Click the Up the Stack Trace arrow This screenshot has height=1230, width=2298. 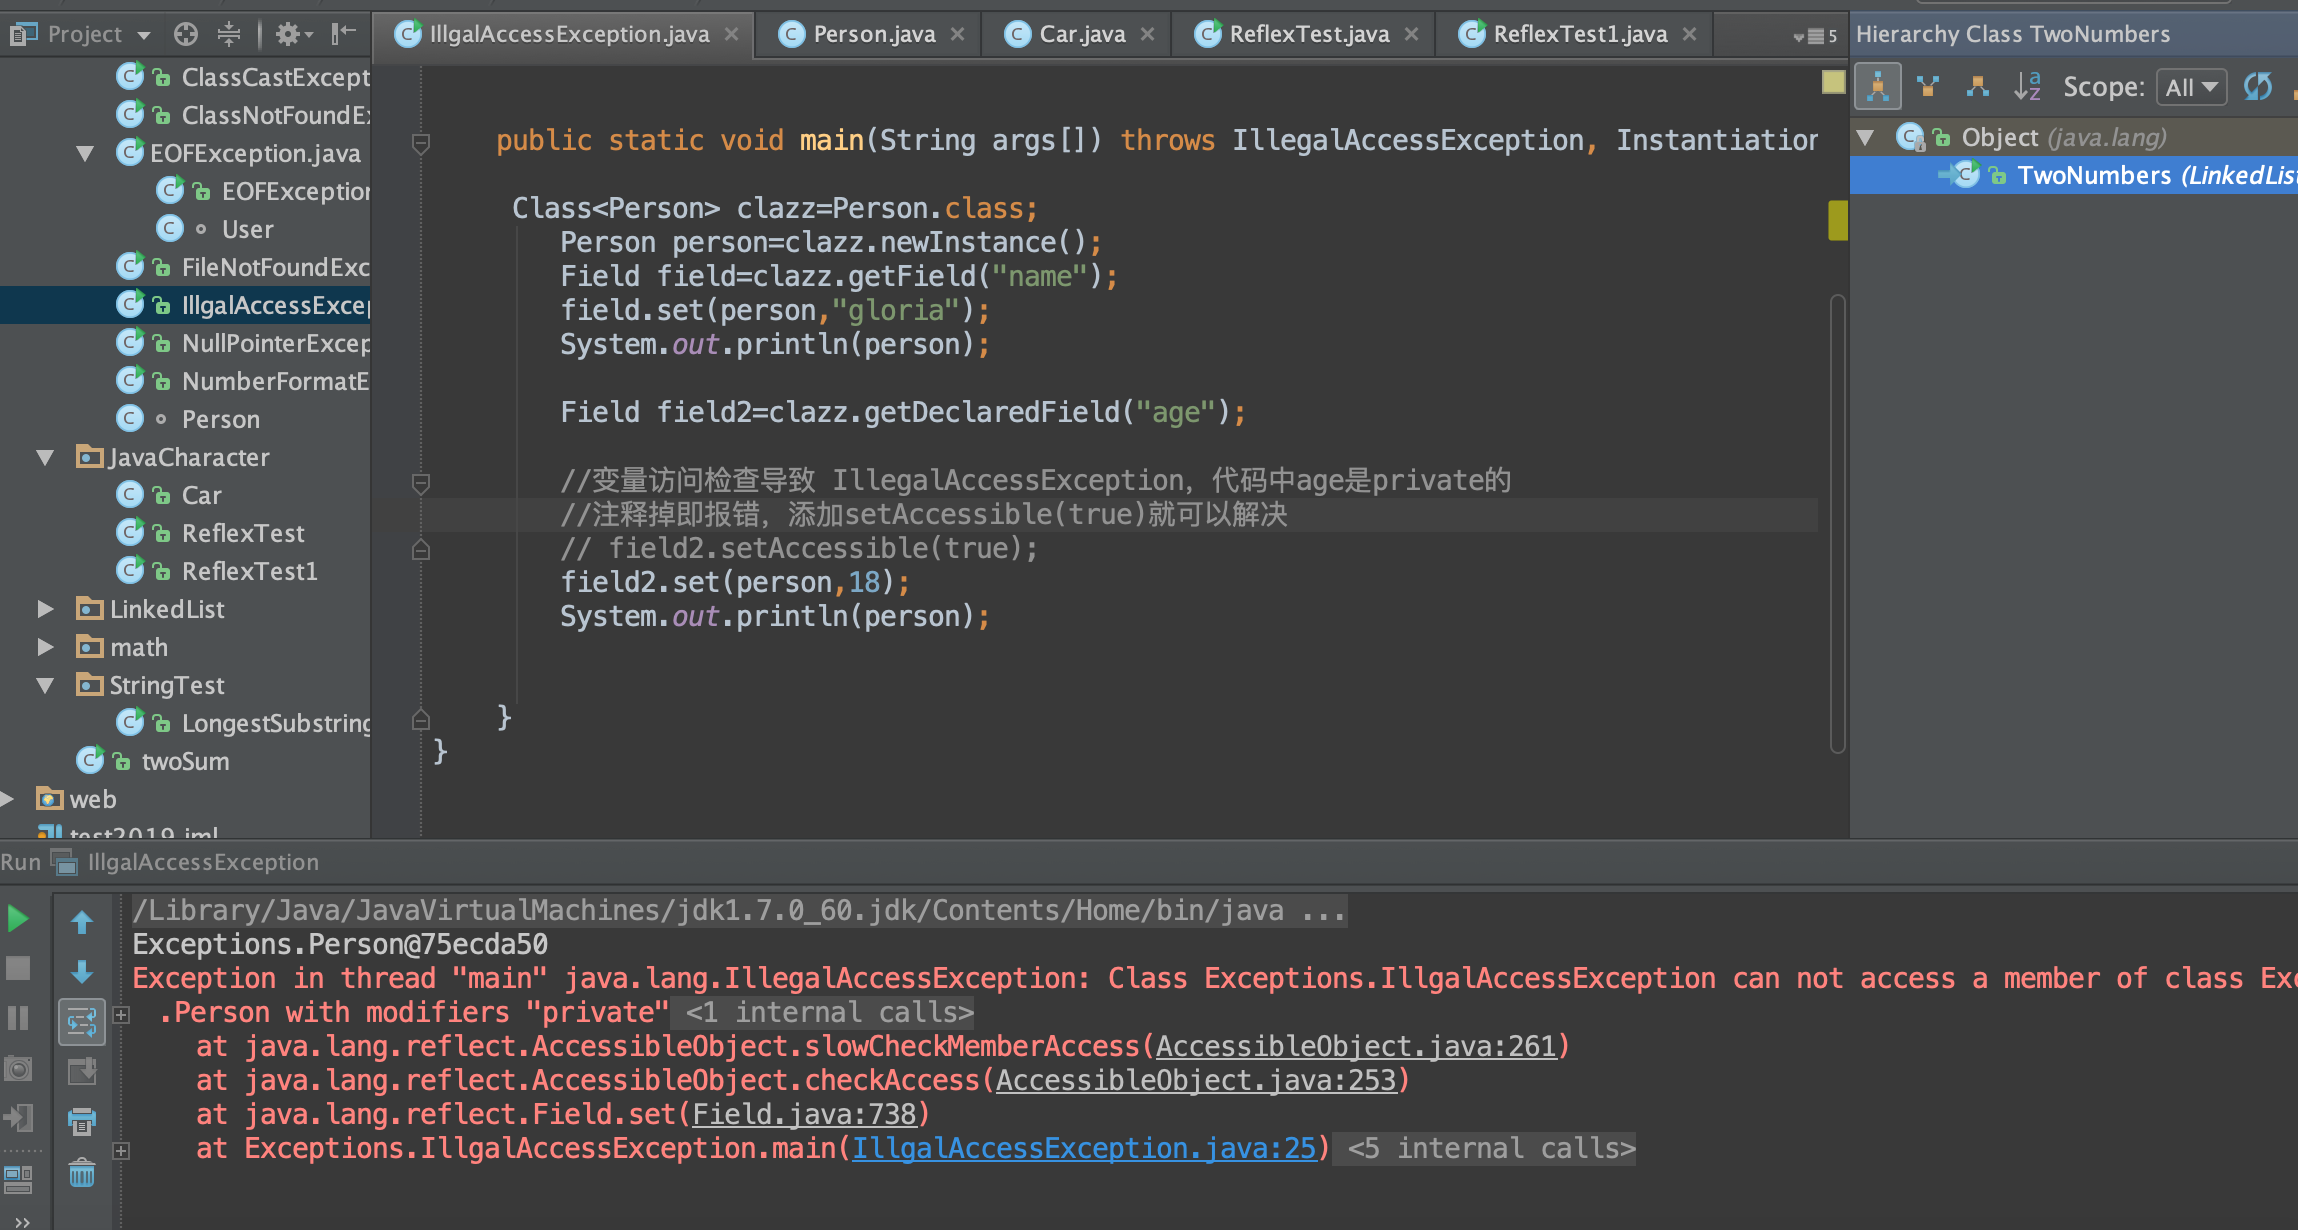(82, 922)
